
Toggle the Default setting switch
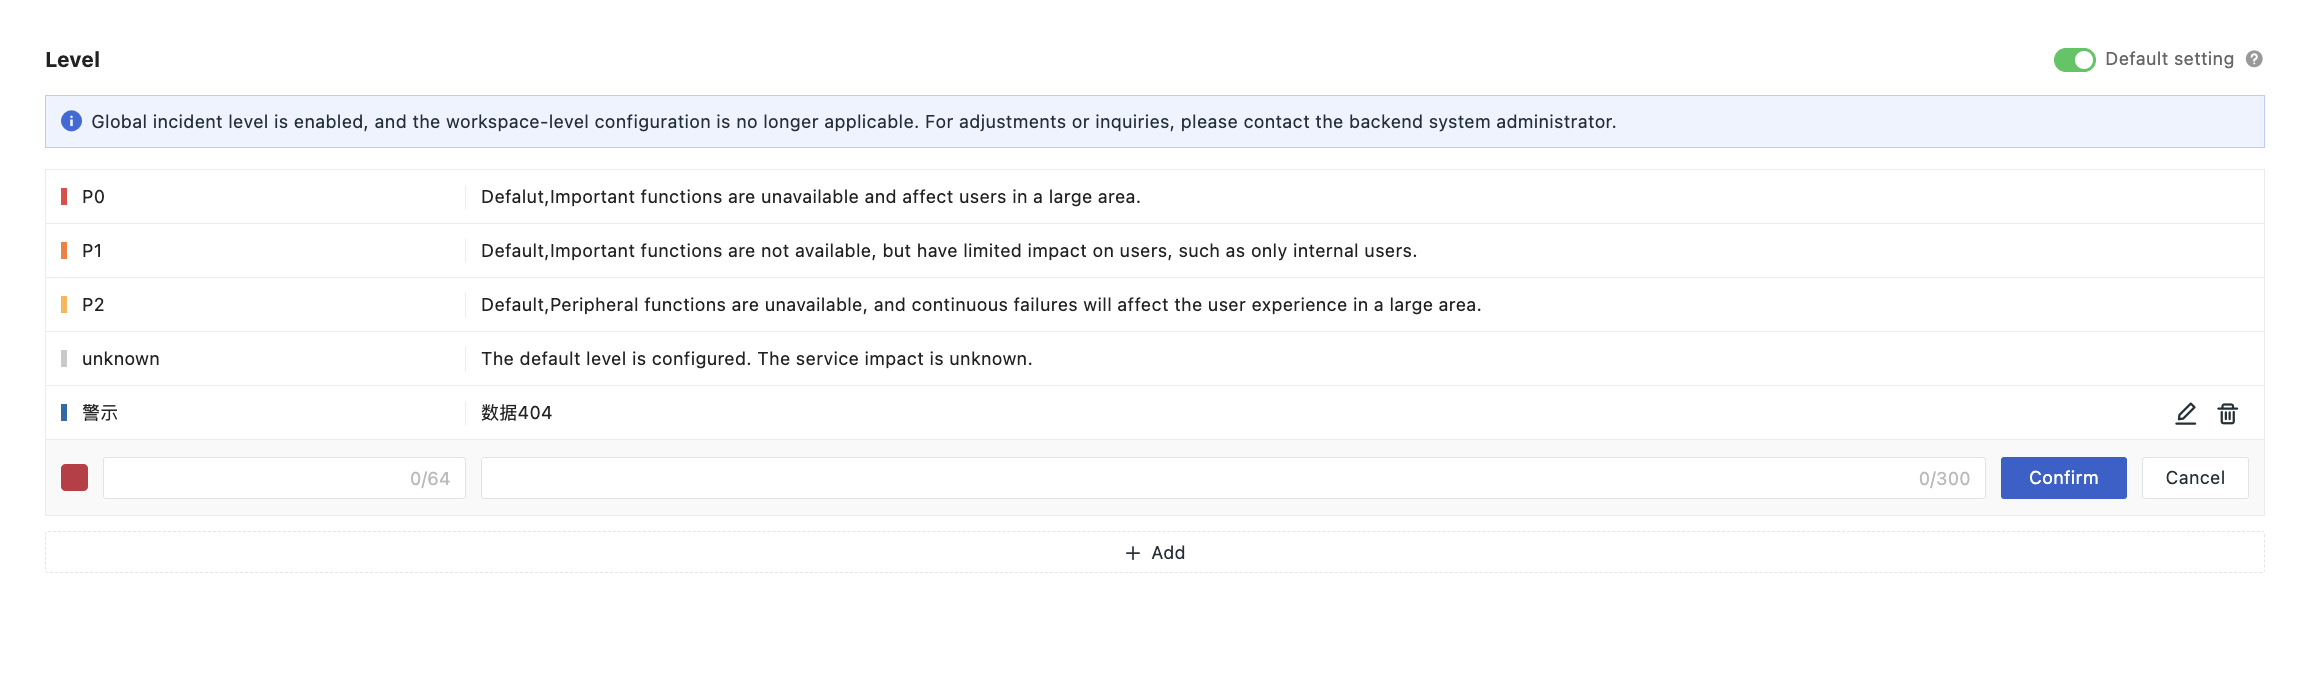(x=2074, y=60)
